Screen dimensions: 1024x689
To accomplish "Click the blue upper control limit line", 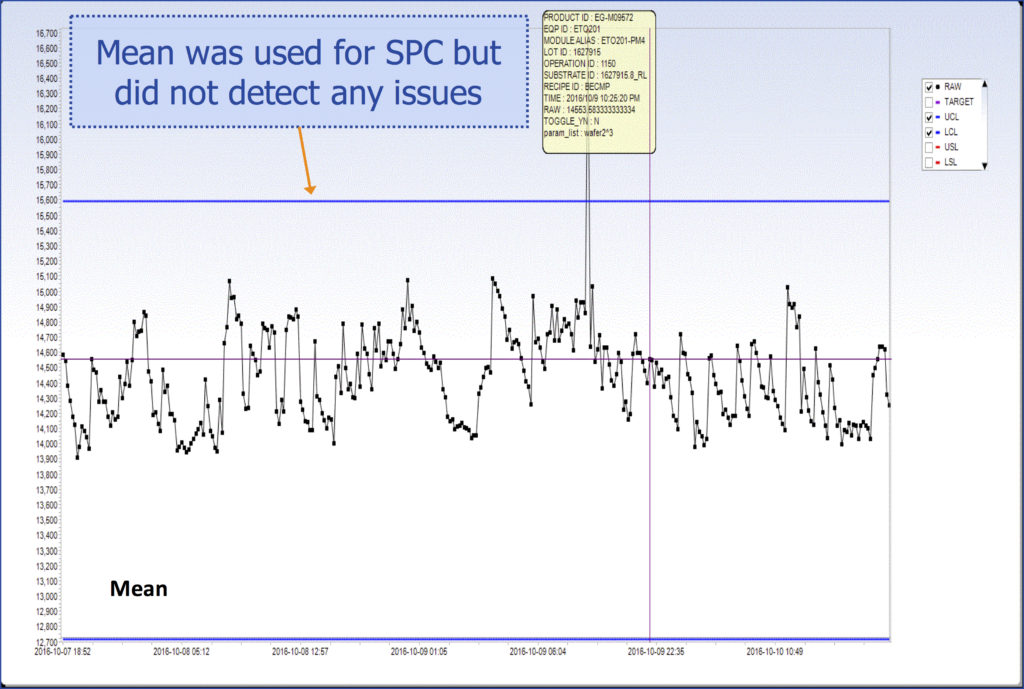I will tap(450, 201).
